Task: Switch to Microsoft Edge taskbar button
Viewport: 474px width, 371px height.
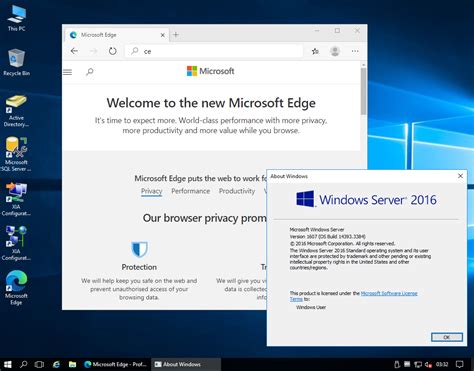Action: 115,364
